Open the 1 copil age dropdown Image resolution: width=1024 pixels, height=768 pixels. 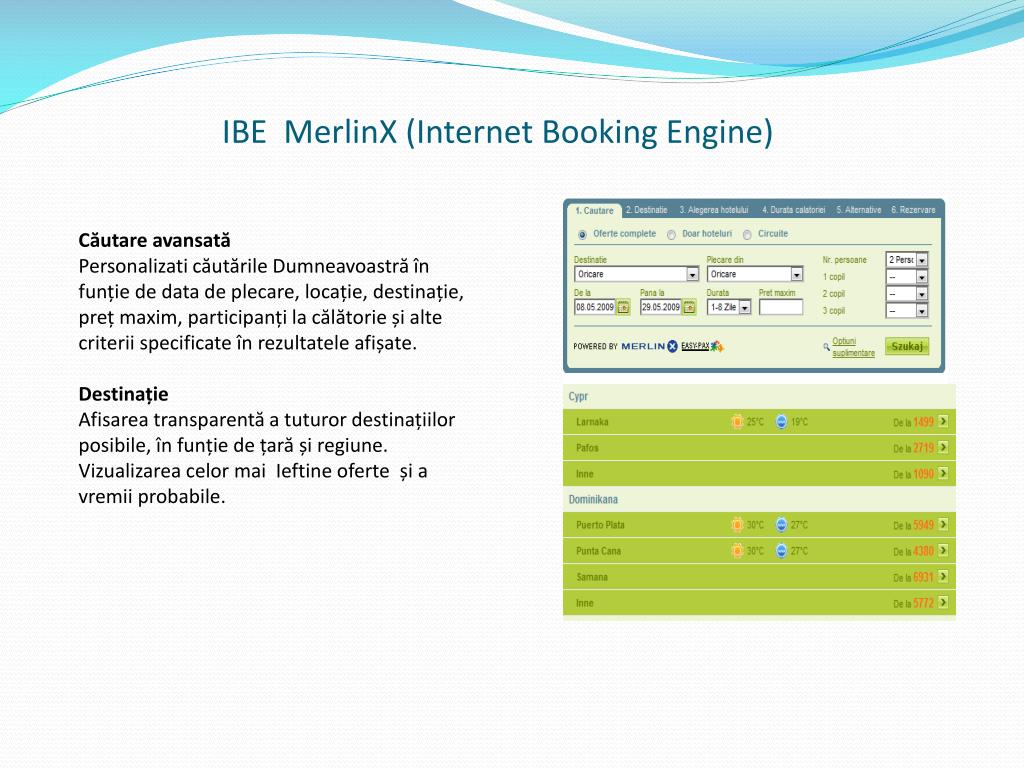[x=906, y=277]
